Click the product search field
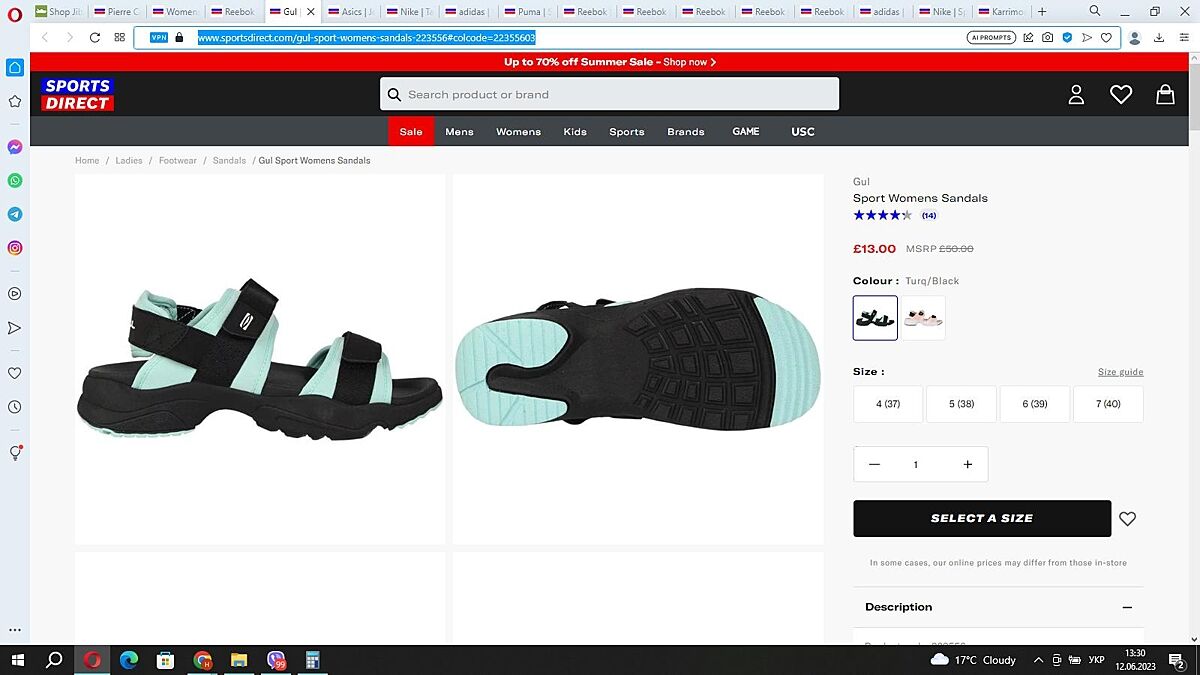The width and height of the screenshot is (1200, 675). click(x=610, y=94)
